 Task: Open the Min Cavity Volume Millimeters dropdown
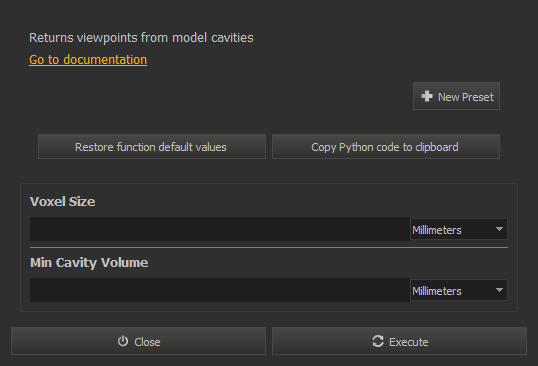459,290
